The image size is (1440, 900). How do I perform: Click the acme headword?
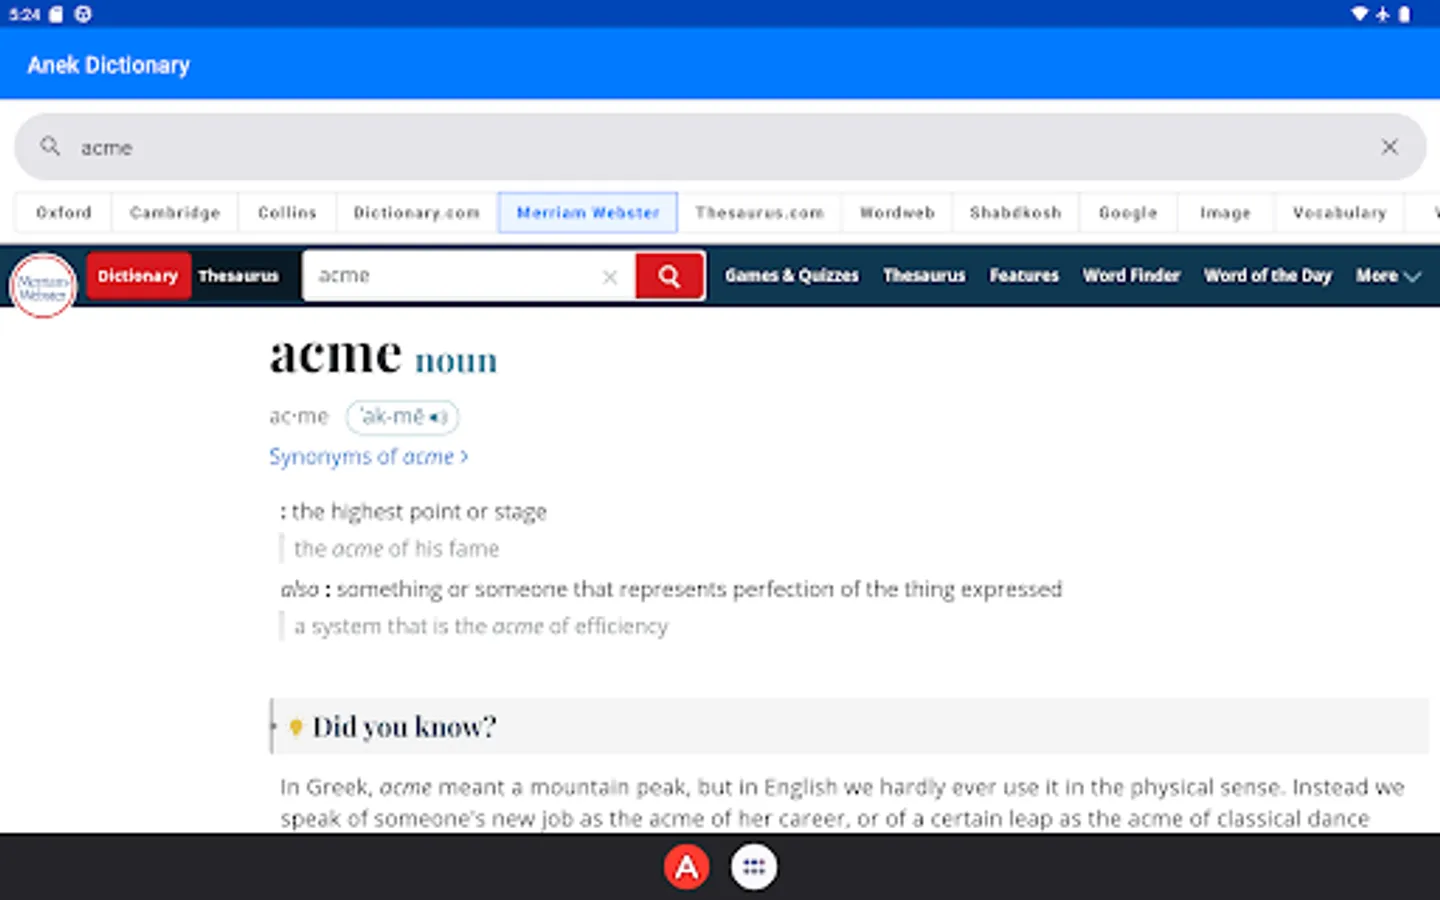pyautogui.click(x=335, y=355)
